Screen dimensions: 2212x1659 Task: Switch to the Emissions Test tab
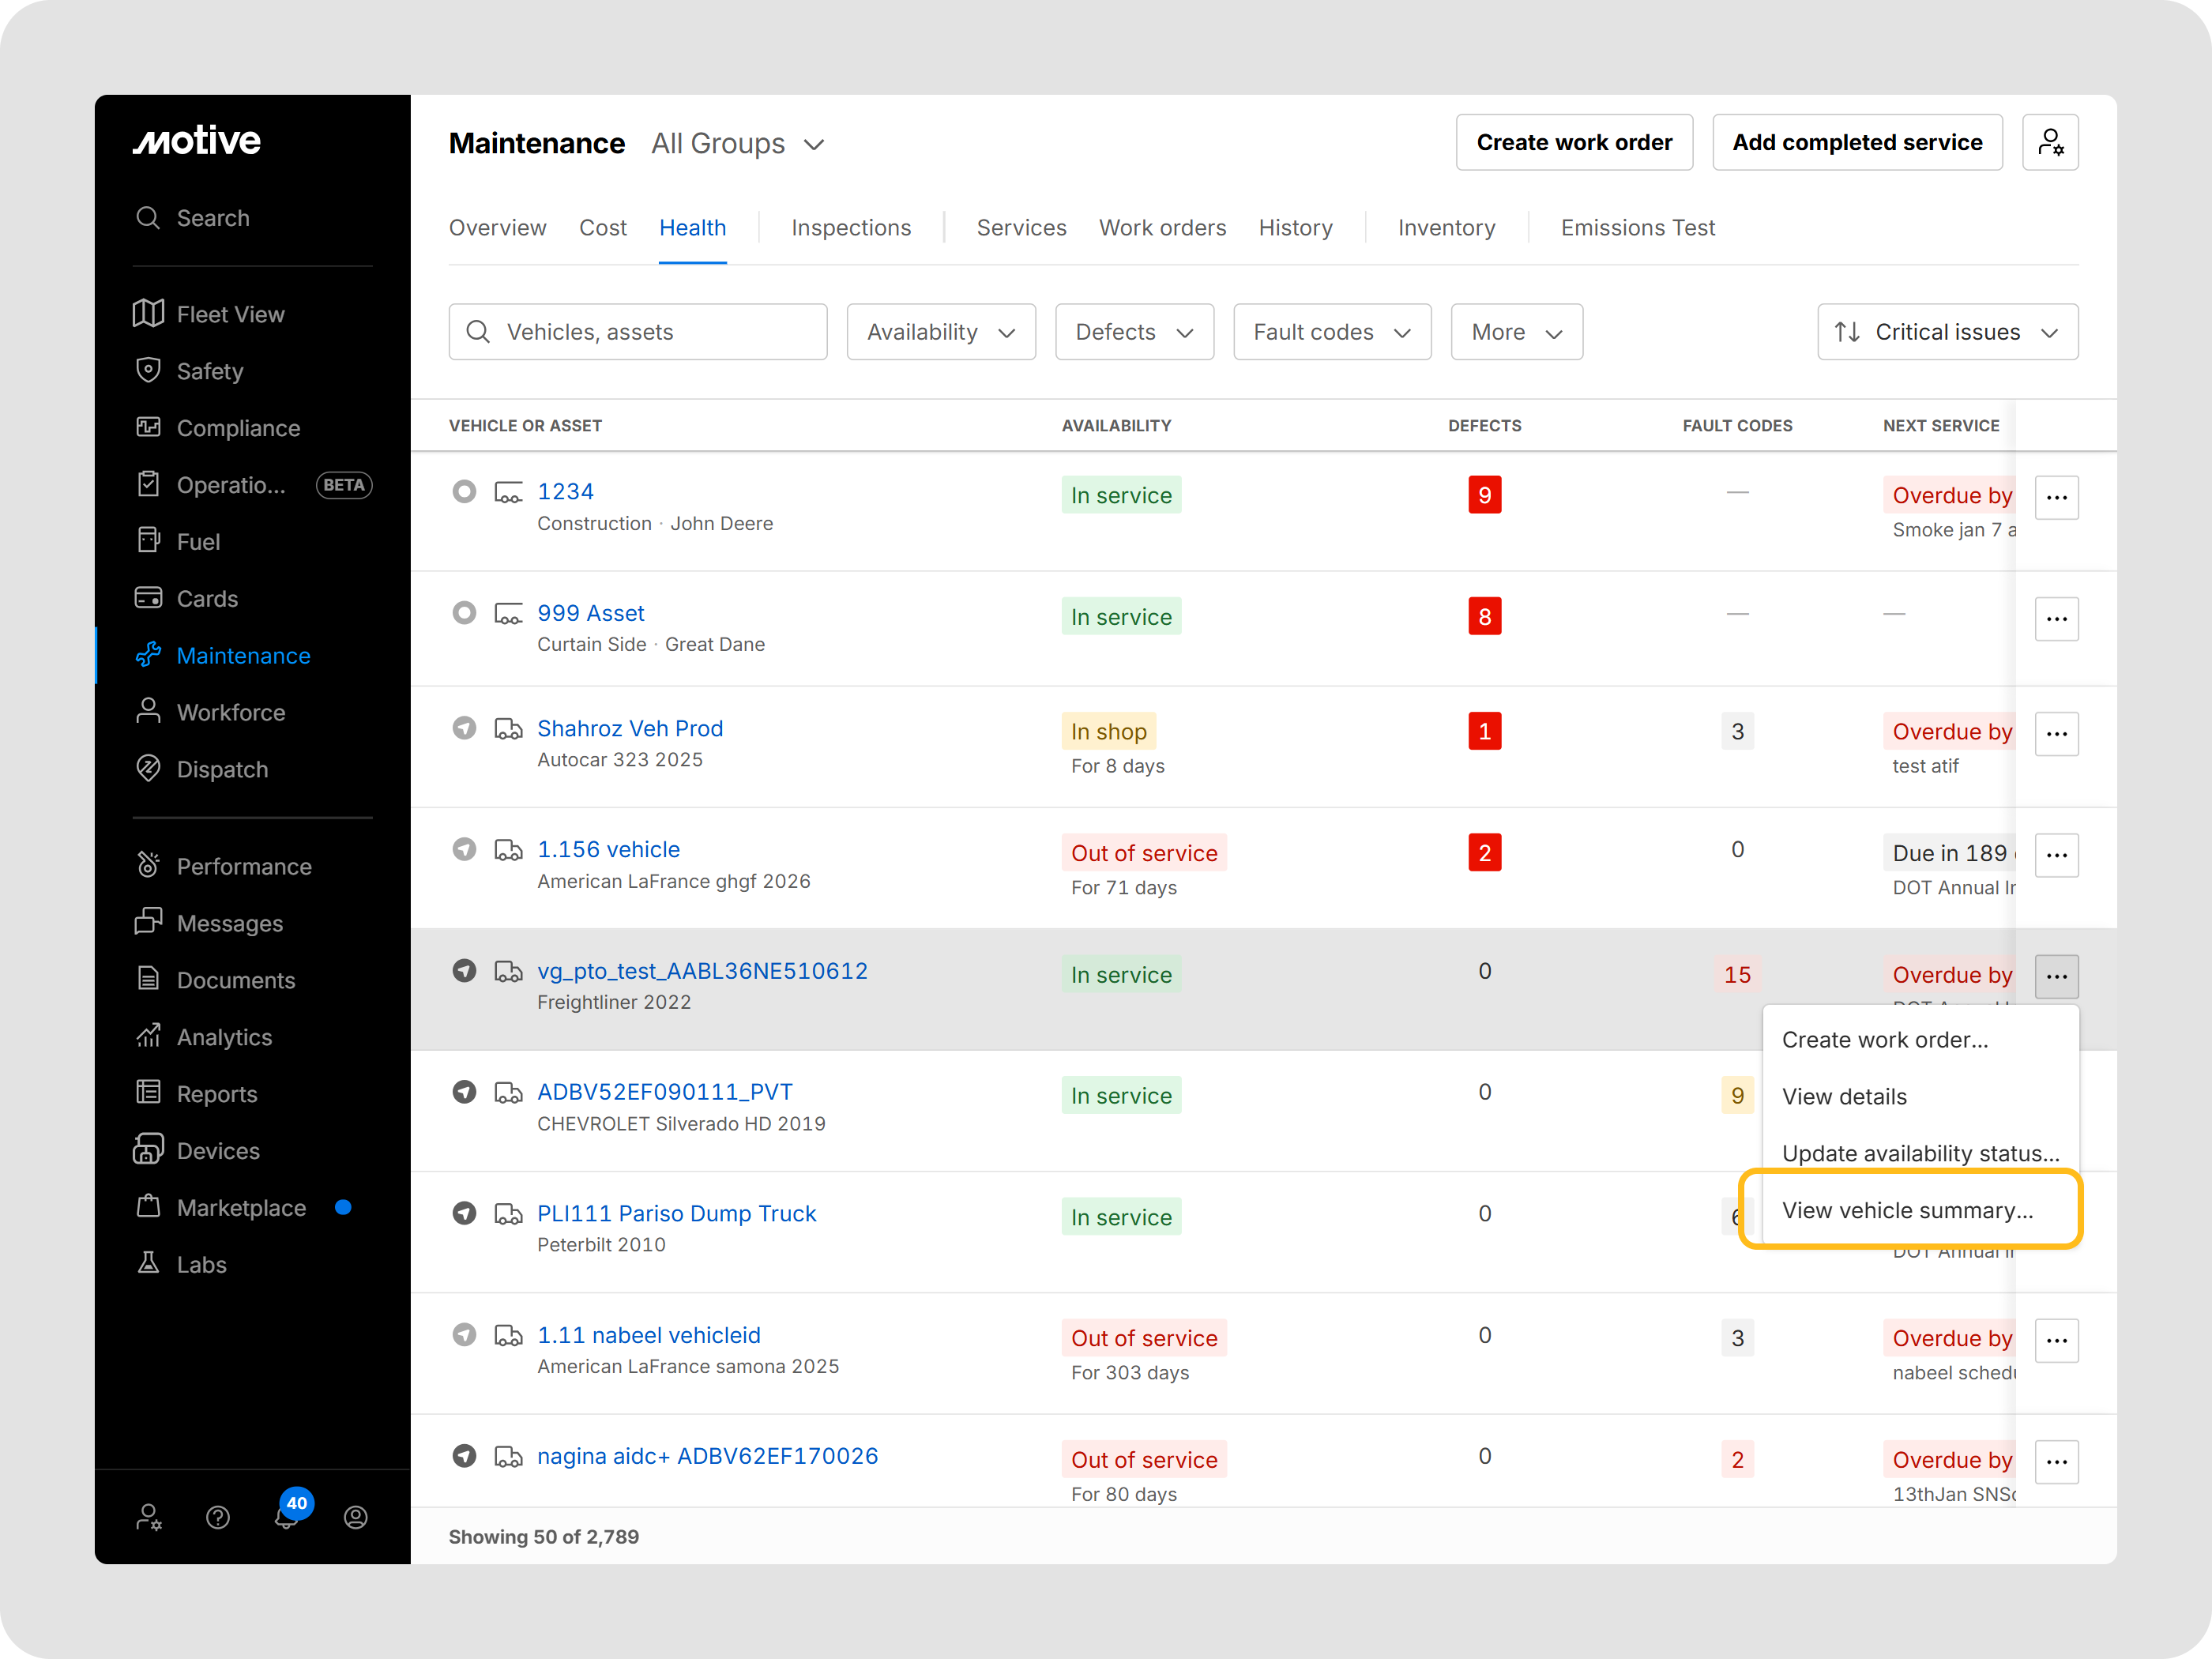click(1637, 228)
